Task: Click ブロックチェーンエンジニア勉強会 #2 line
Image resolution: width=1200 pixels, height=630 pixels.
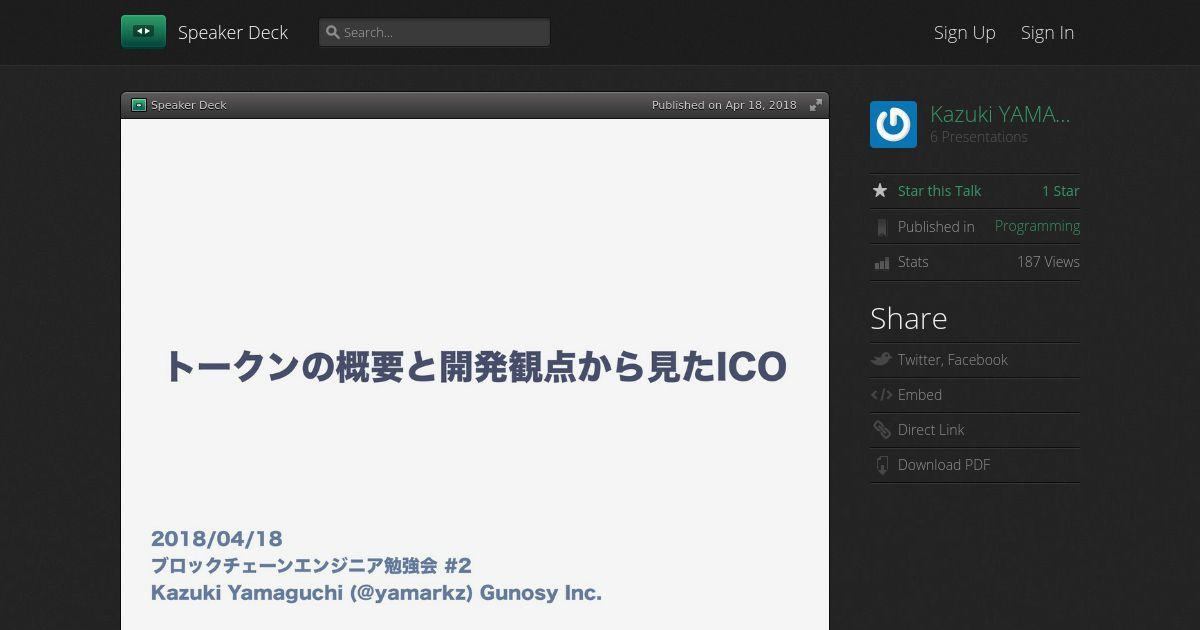Action: coord(311,566)
